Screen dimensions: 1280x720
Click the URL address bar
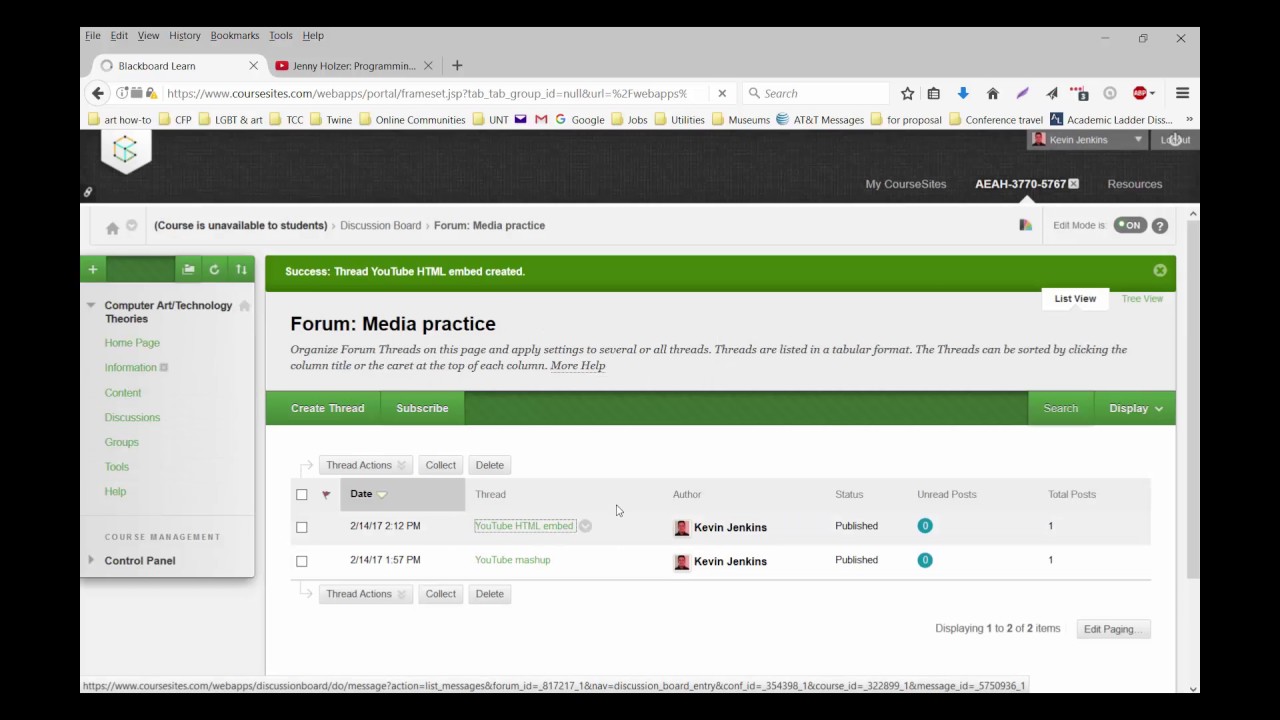427,93
